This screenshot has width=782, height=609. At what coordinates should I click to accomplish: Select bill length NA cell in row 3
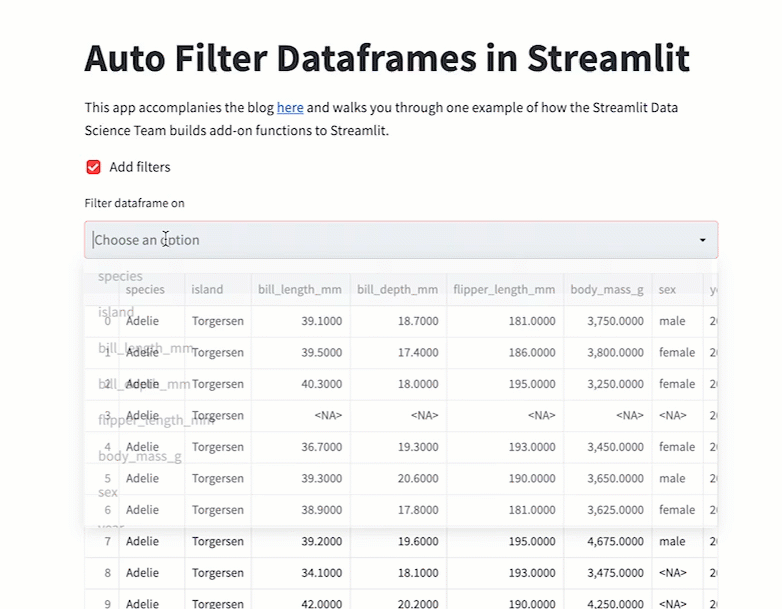pyautogui.click(x=301, y=415)
